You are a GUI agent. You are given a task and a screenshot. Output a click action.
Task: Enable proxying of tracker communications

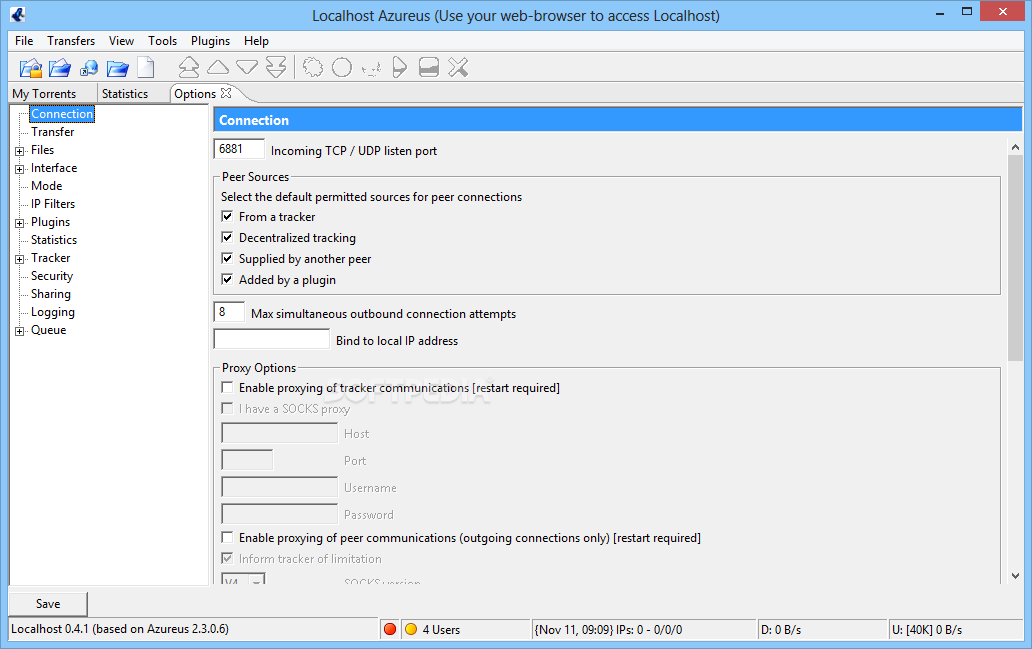[x=227, y=387]
